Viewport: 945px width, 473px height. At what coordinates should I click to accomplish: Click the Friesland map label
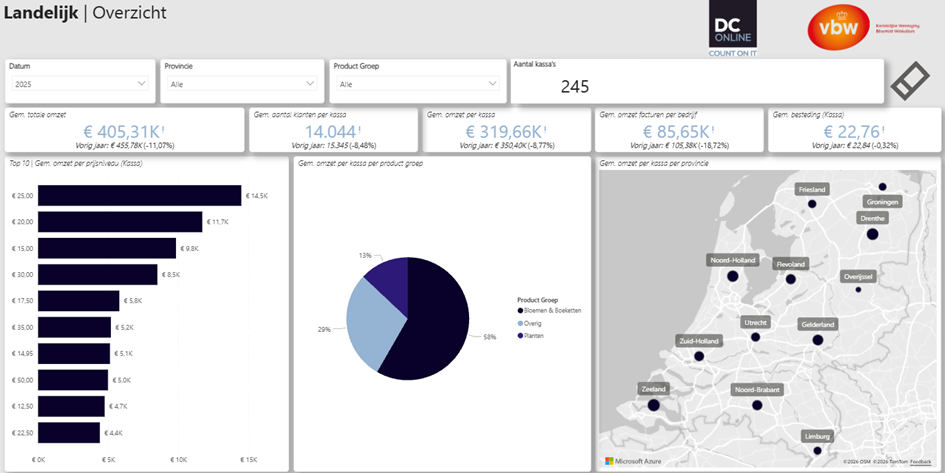tap(812, 189)
